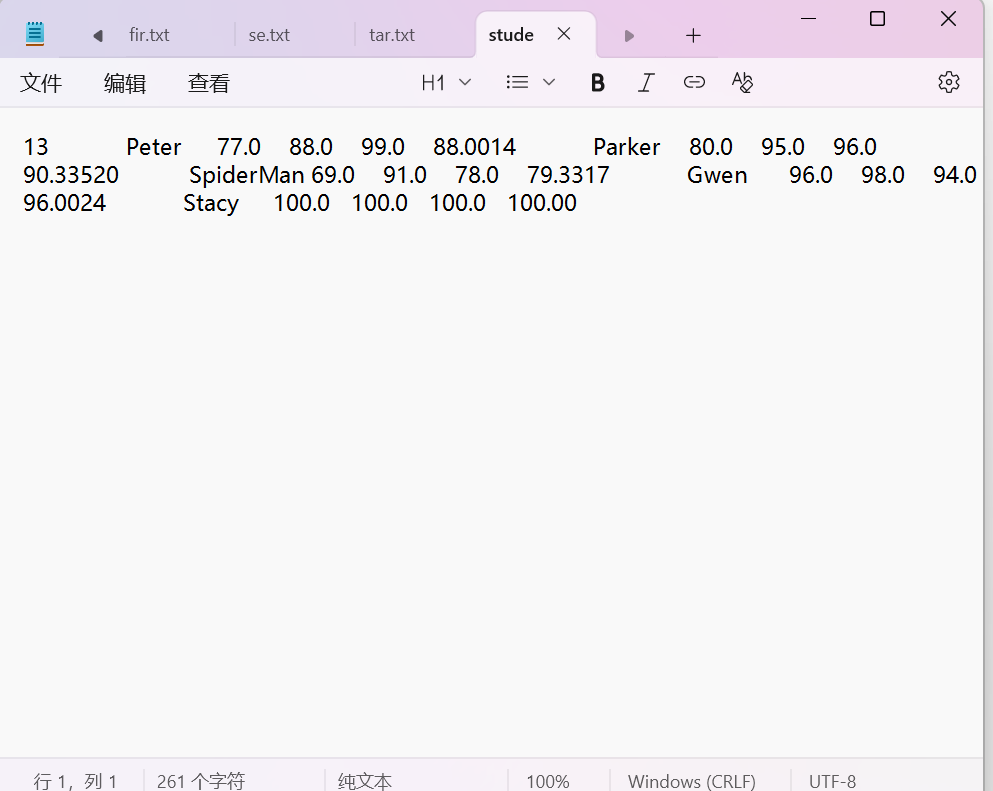Click the value 100.00 at the end
Image resolution: width=993 pixels, height=791 pixels.
click(x=542, y=203)
